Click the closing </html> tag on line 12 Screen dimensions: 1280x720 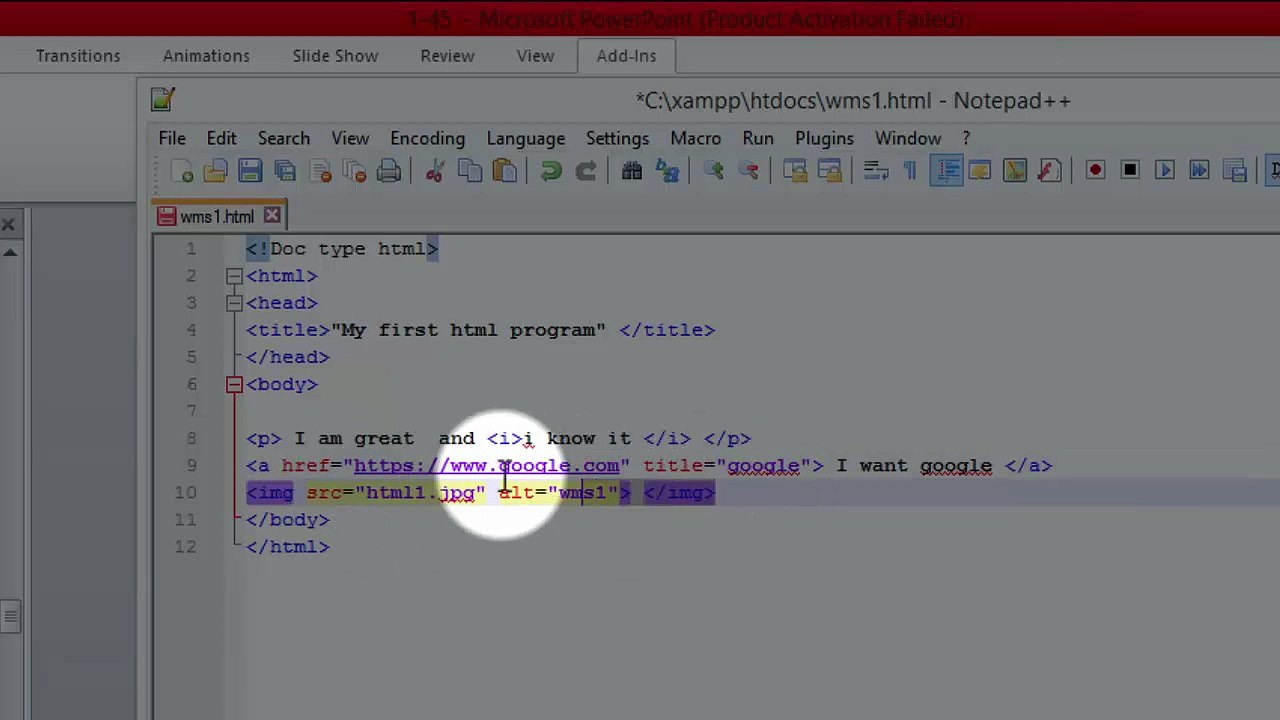tap(287, 547)
